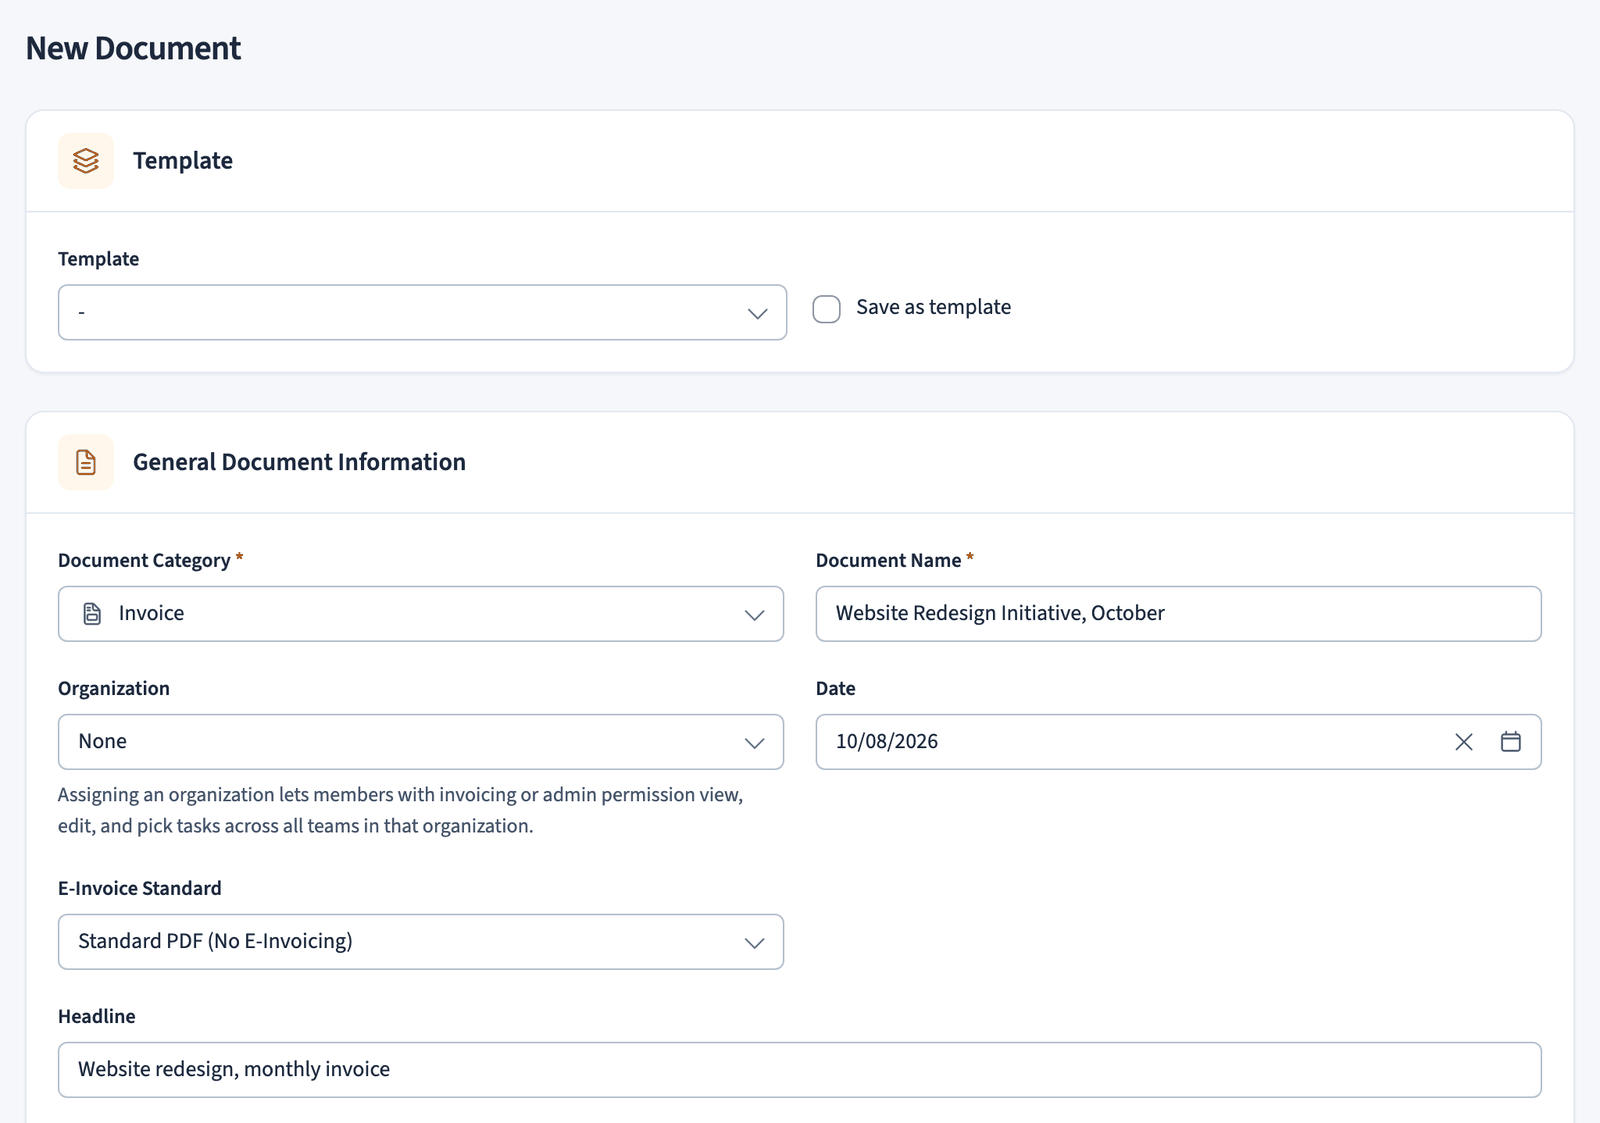
Task: Expand the Organization dropdown set to None
Action: [x=421, y=742]
